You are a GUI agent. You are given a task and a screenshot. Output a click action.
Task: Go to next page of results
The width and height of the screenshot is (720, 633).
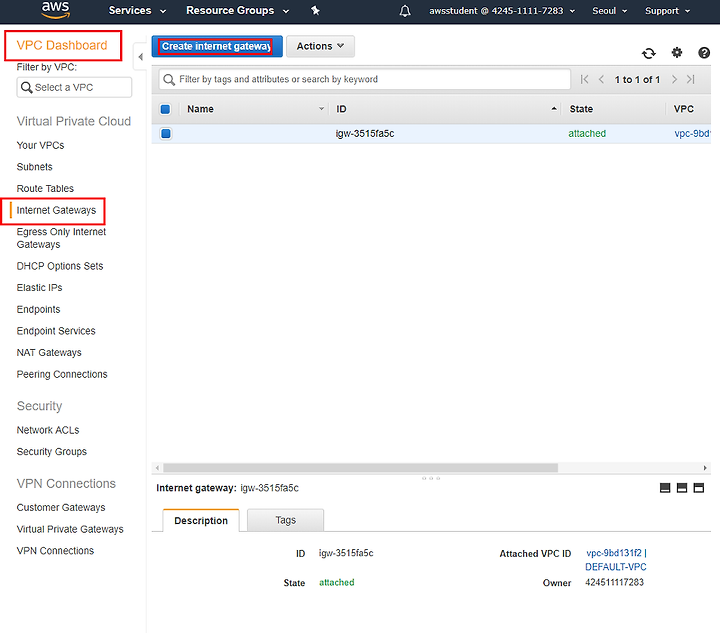pyautogui.click(x=674, y=79)
